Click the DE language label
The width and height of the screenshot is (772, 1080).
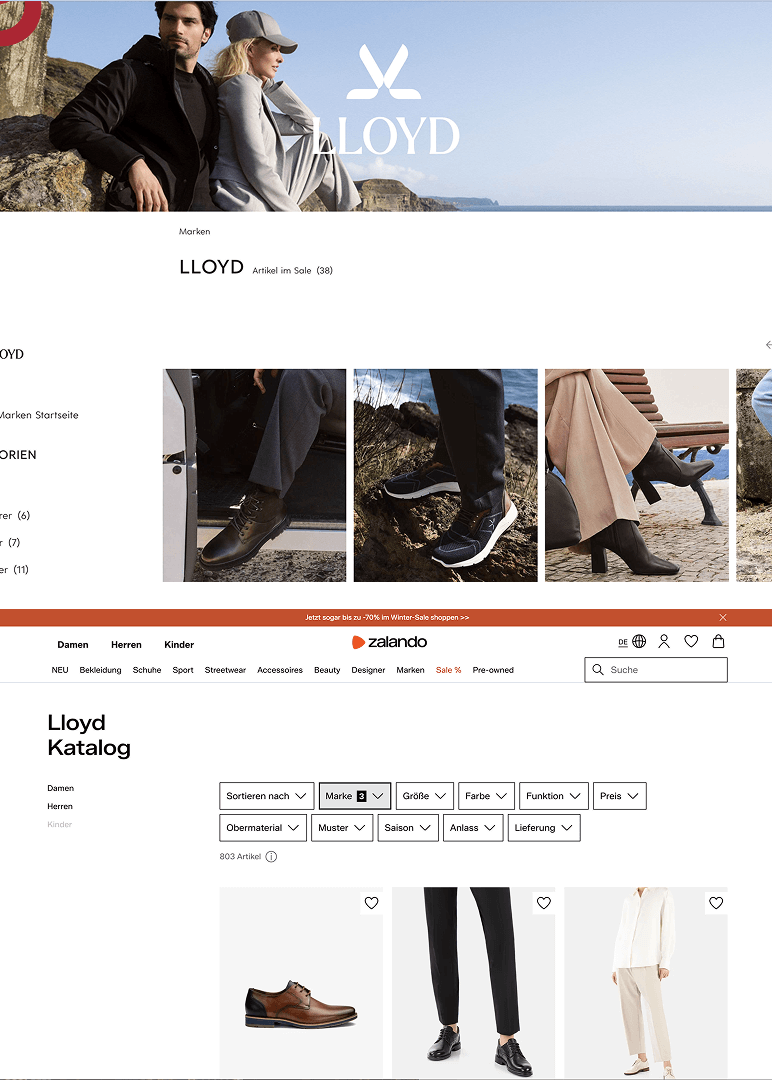click(623, 642)
